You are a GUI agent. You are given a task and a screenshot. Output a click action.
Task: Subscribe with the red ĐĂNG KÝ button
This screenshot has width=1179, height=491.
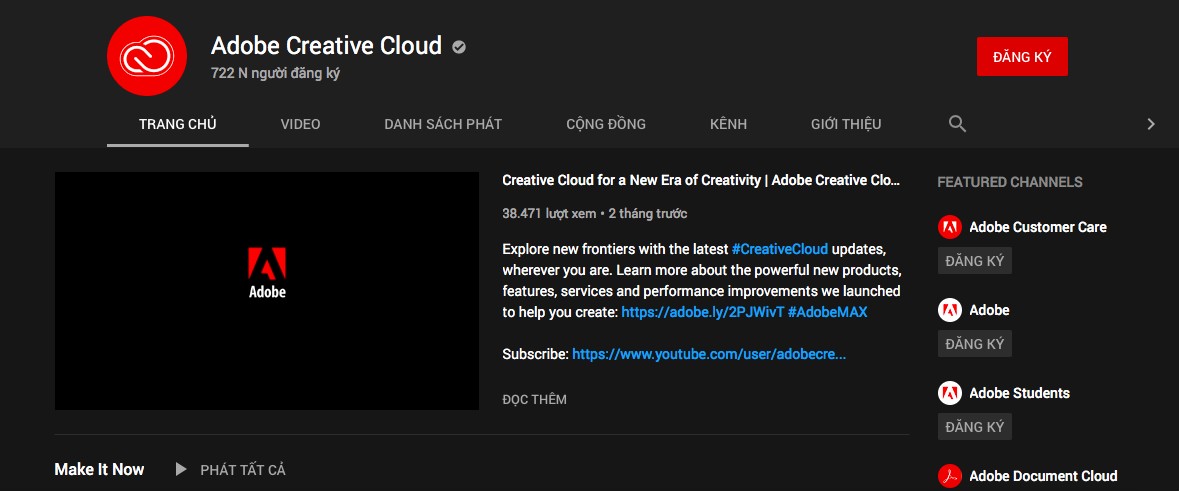(1022, 56)
